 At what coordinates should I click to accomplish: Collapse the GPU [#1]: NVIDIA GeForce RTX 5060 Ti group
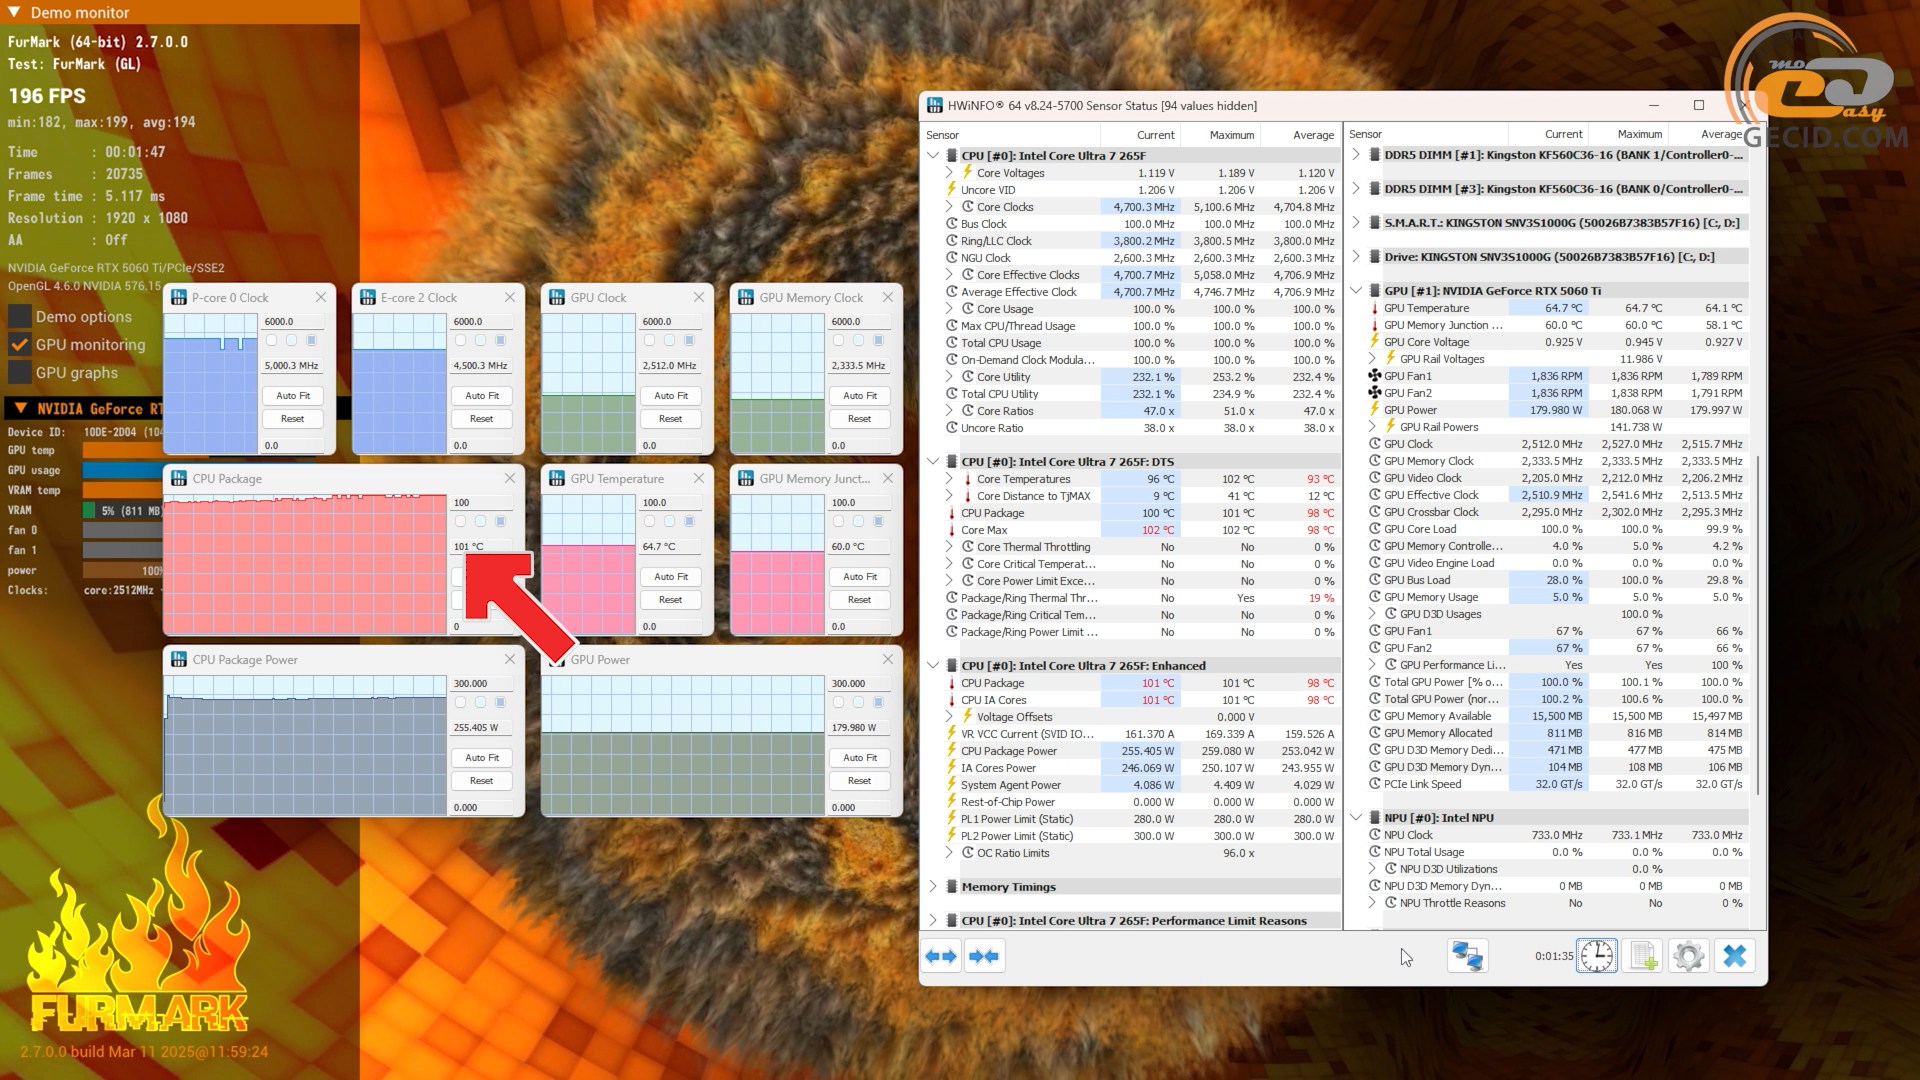pos(1356,291)
